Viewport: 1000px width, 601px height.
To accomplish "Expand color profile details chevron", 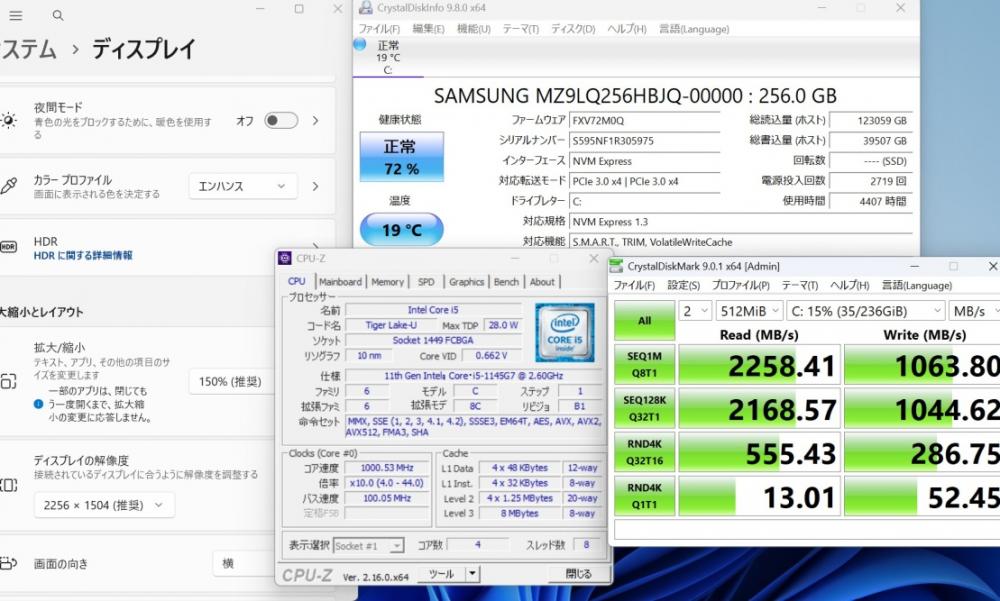I will 316,186.
